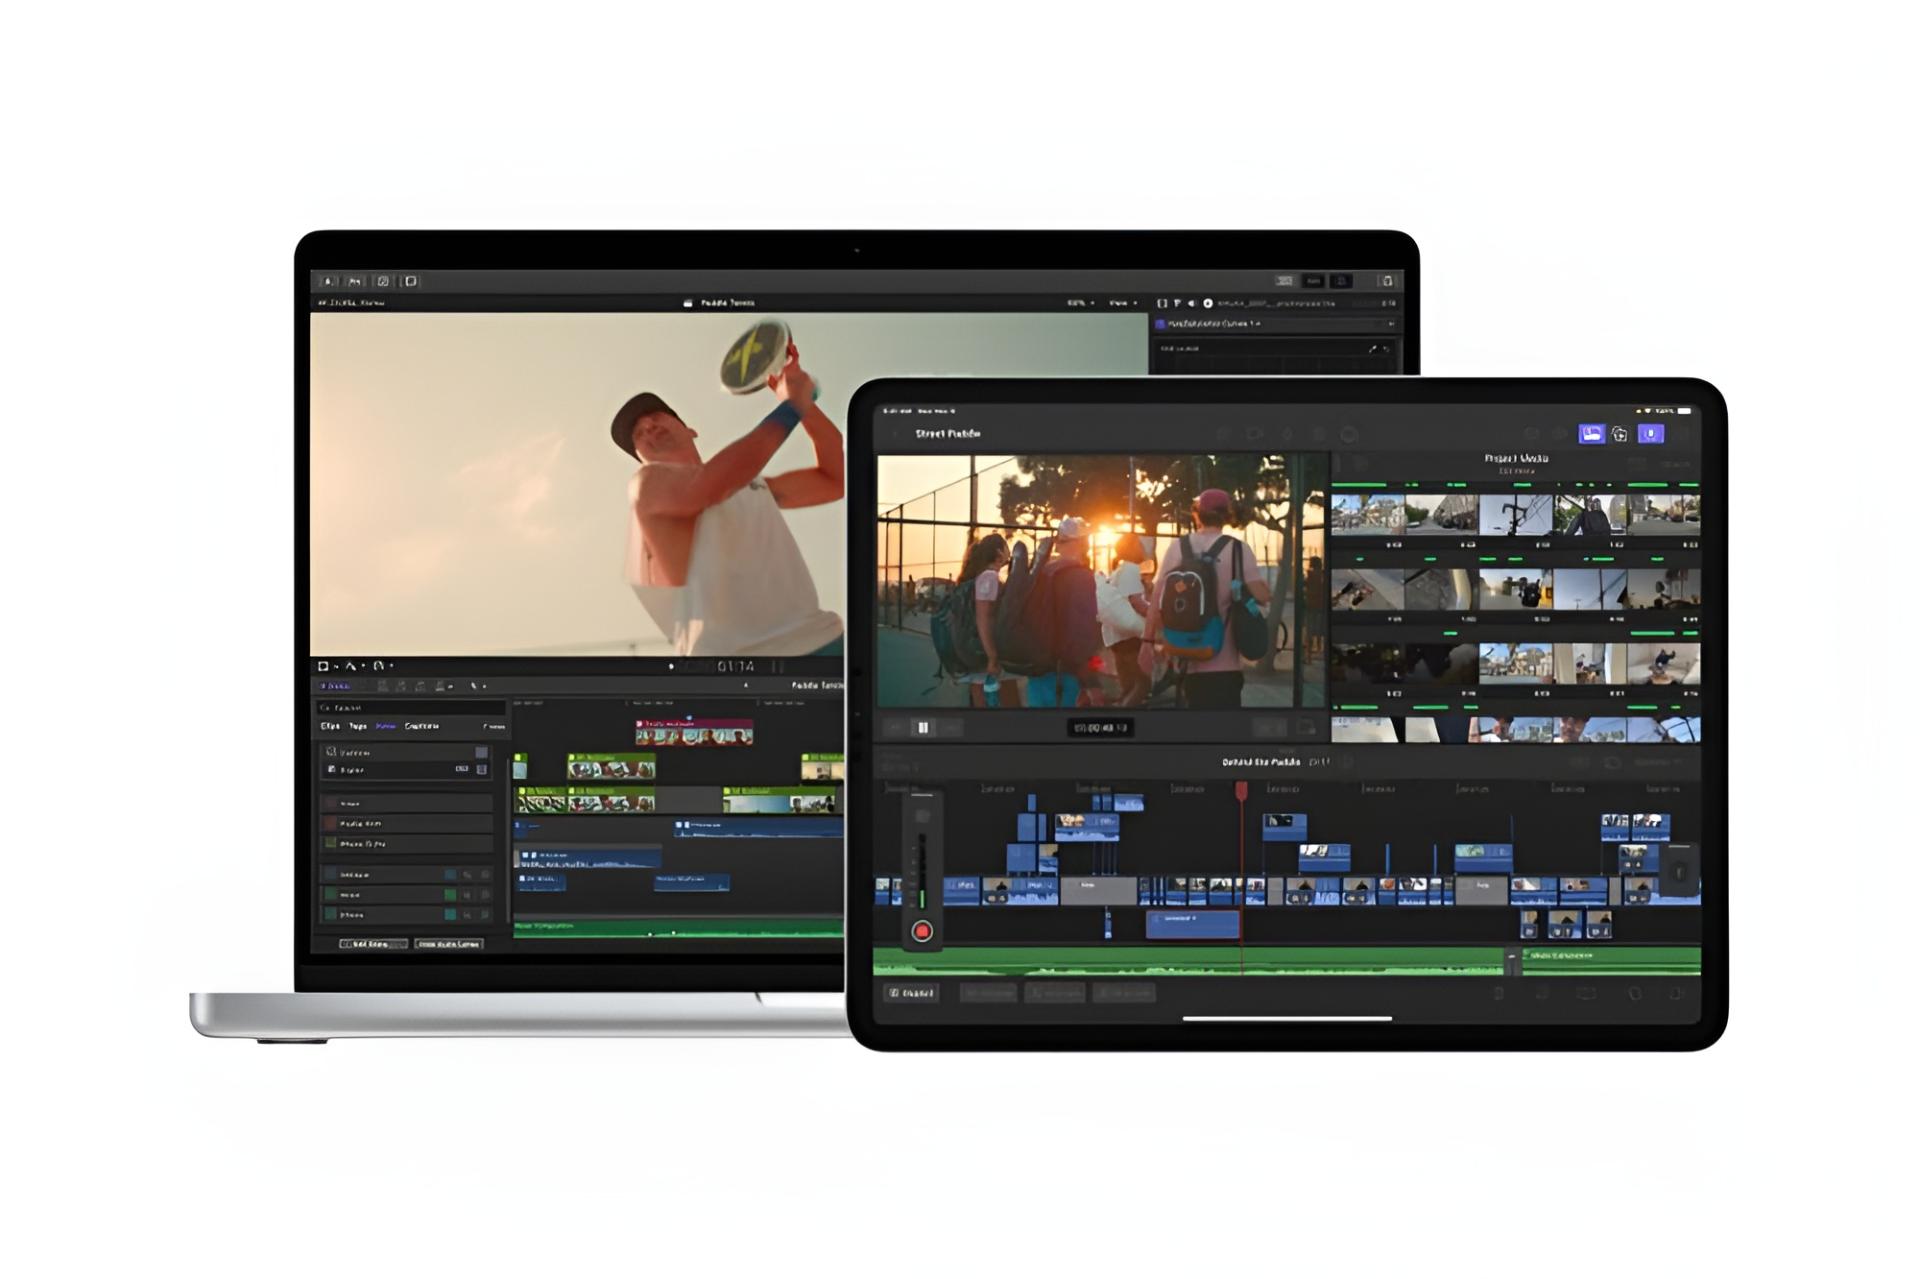Image resolution: width=1920 pixels, height=1279 pixels.
Task: Open the Transform tool dropdown below the Mac viewer
Action: click(328, 665)
